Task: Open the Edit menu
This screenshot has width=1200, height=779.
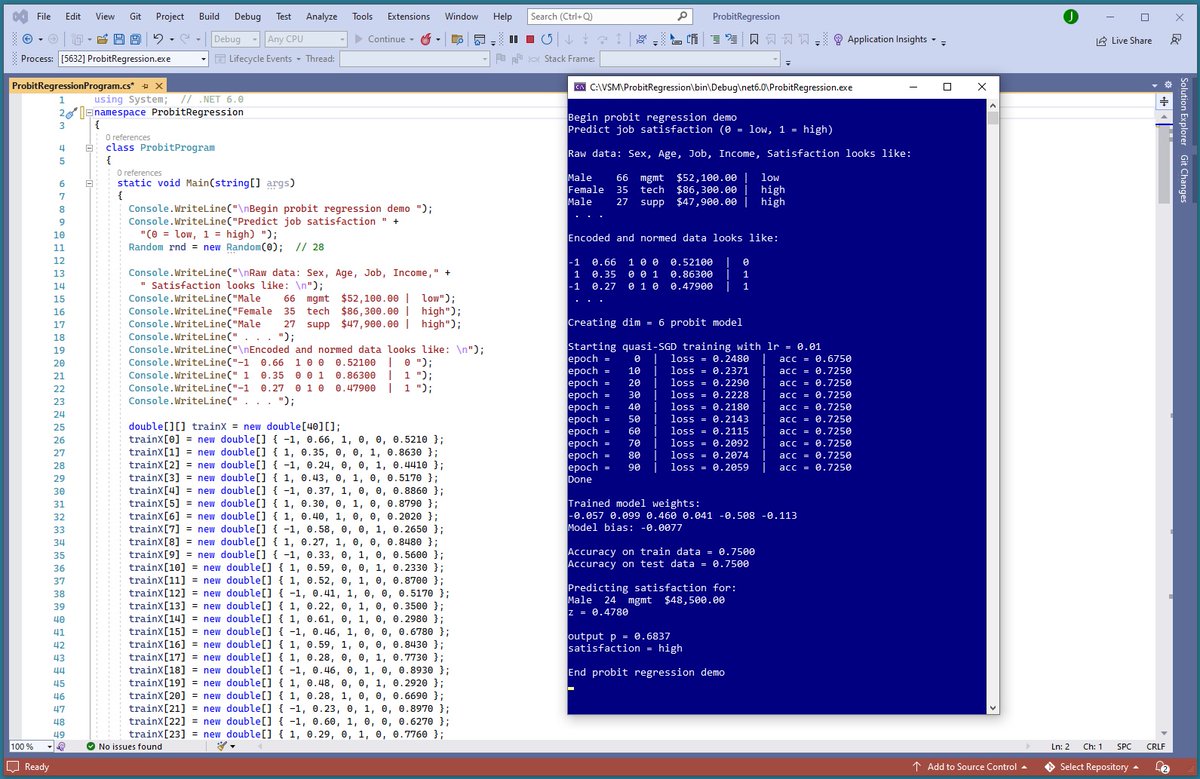Action: pos(73,16)
